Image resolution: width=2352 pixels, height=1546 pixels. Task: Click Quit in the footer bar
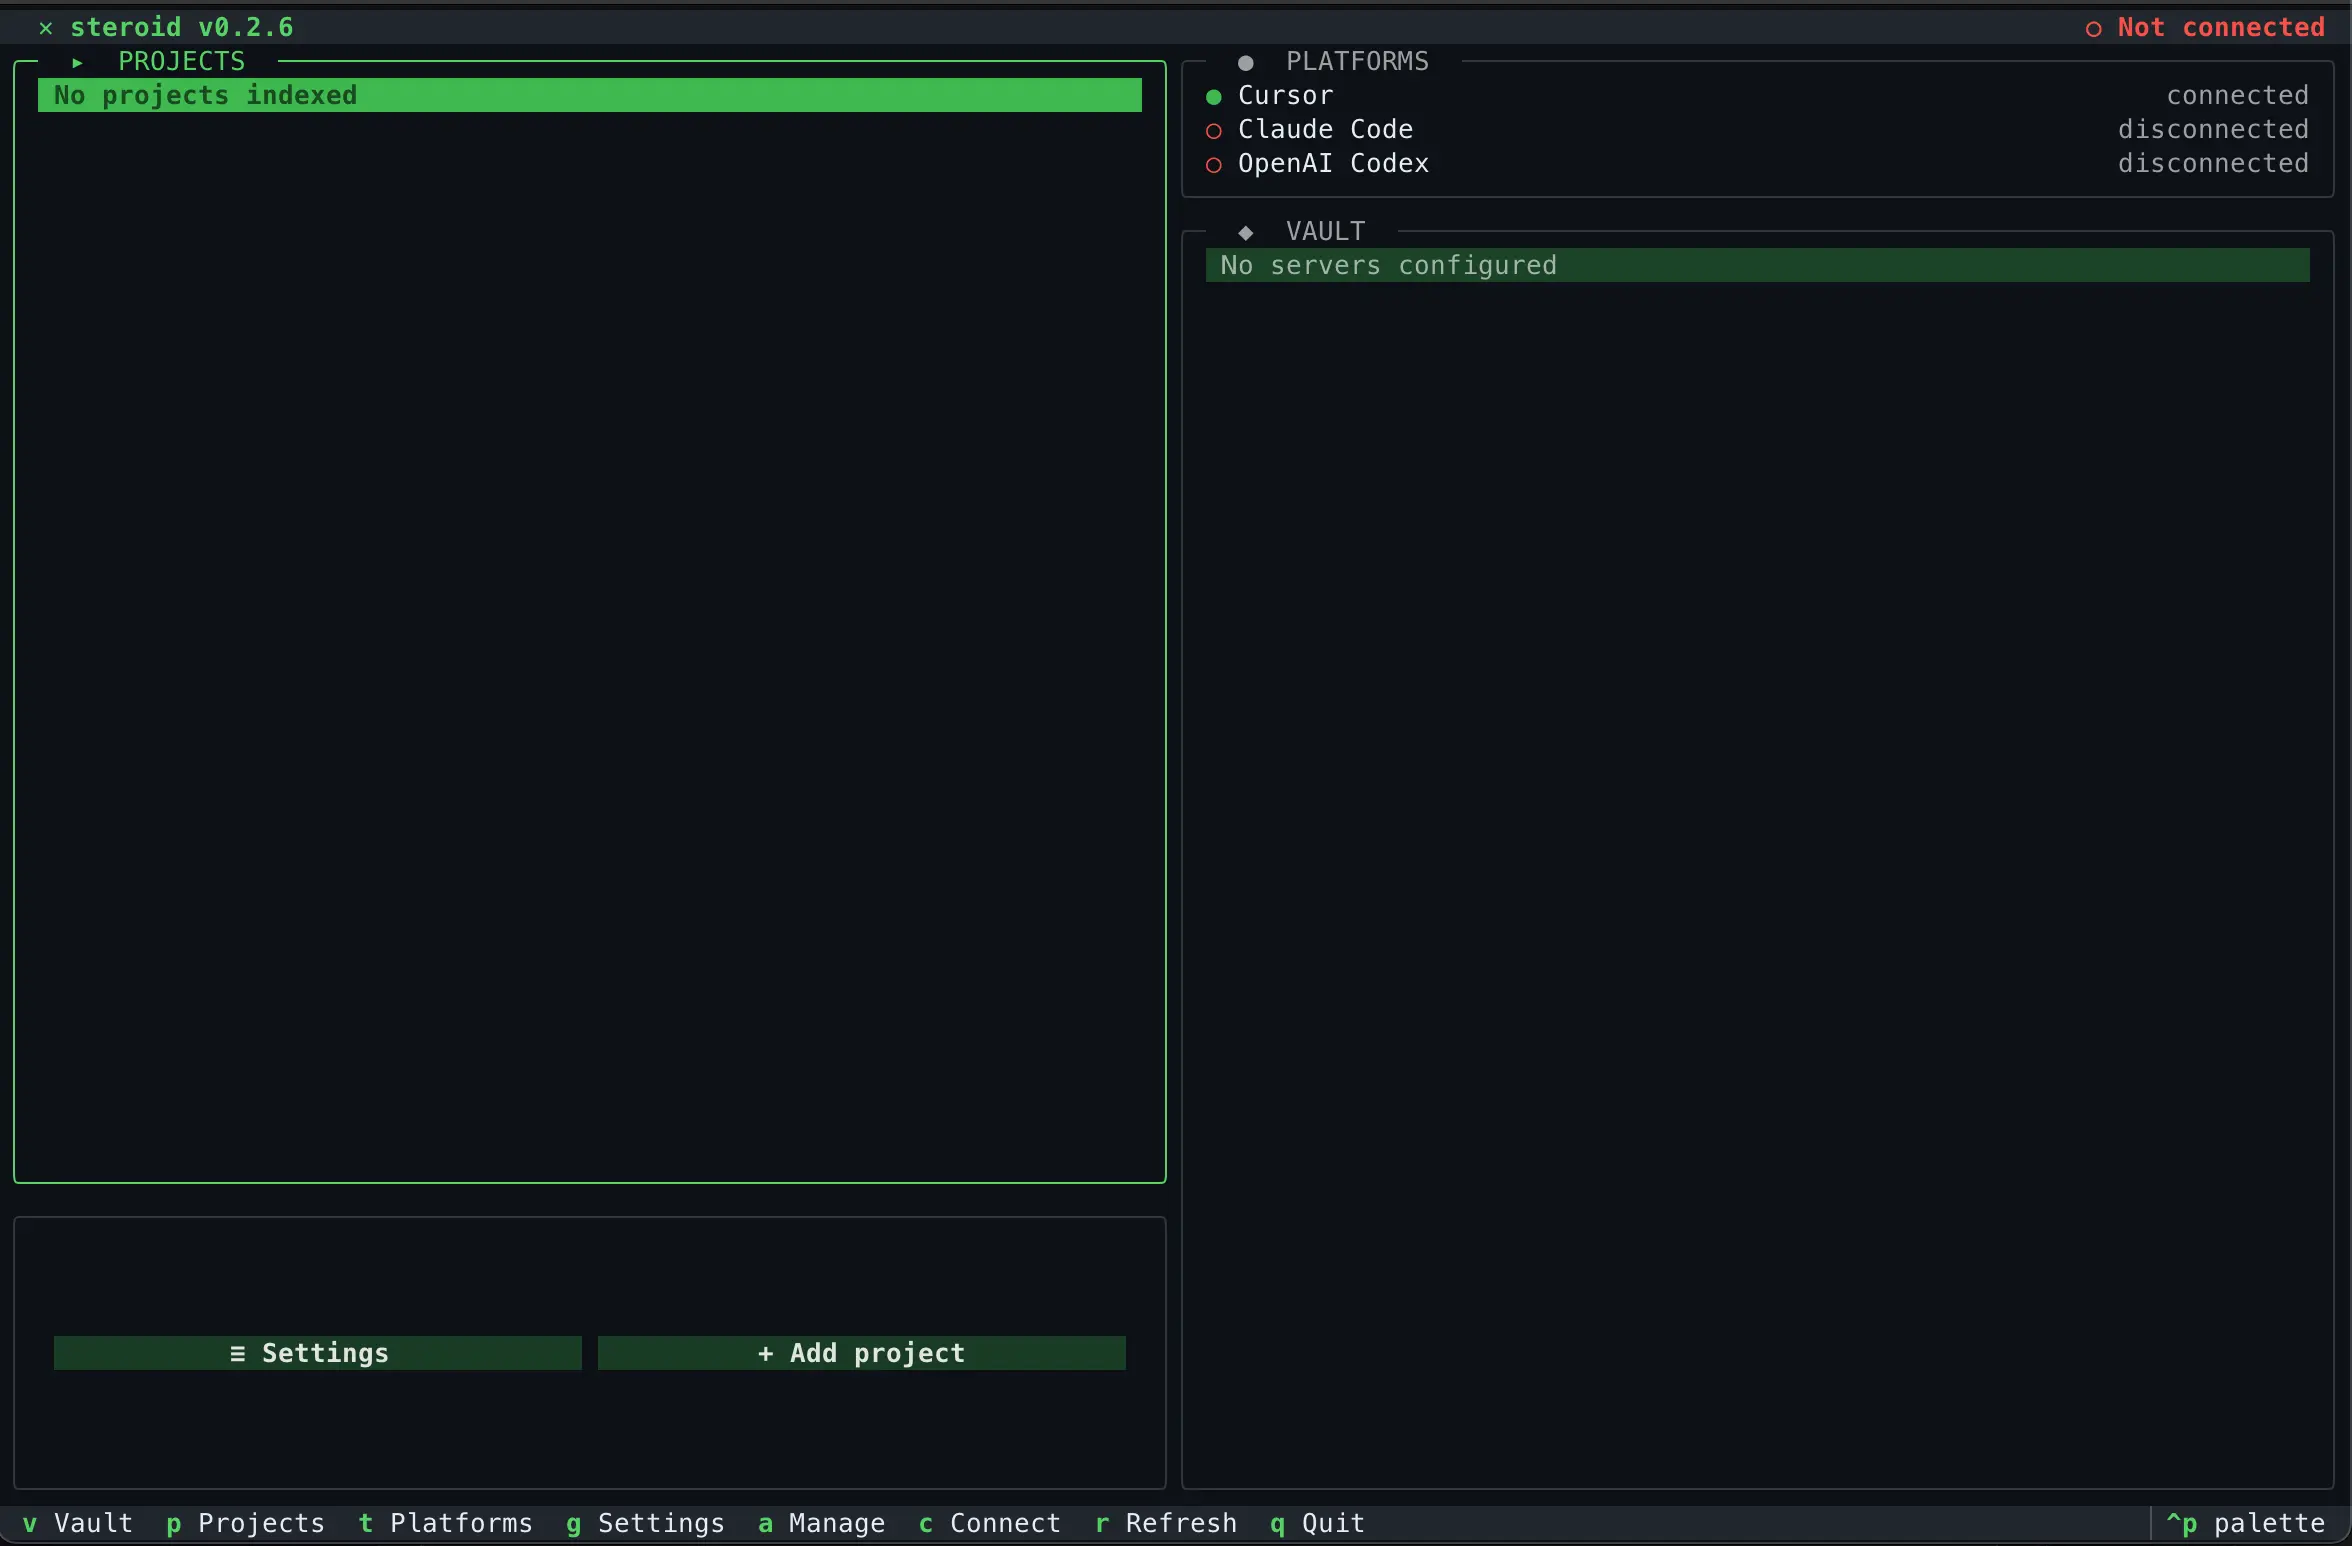pyautogui.click(x=1318, y=1523)
